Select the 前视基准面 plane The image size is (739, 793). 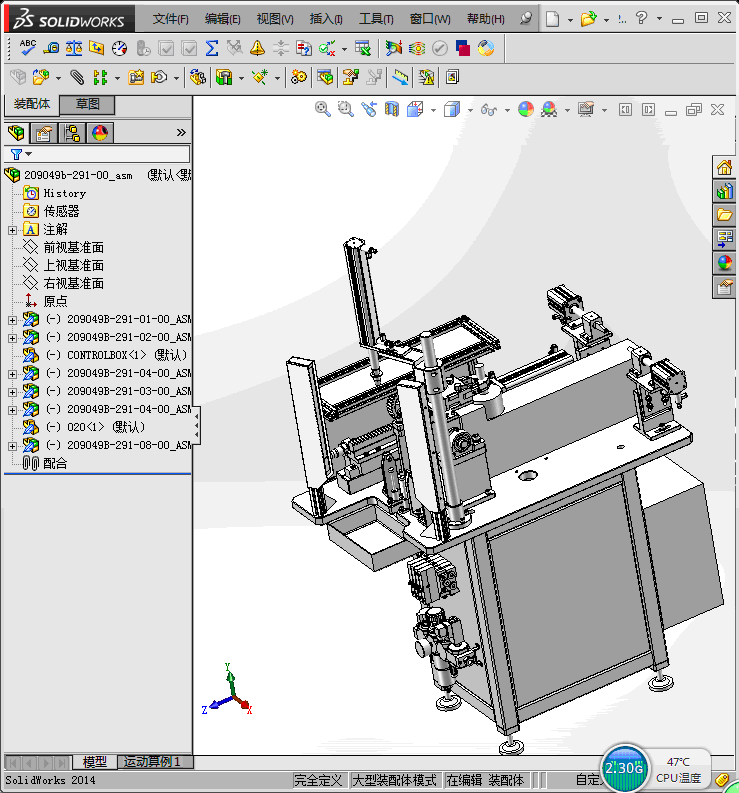(73, 247)
